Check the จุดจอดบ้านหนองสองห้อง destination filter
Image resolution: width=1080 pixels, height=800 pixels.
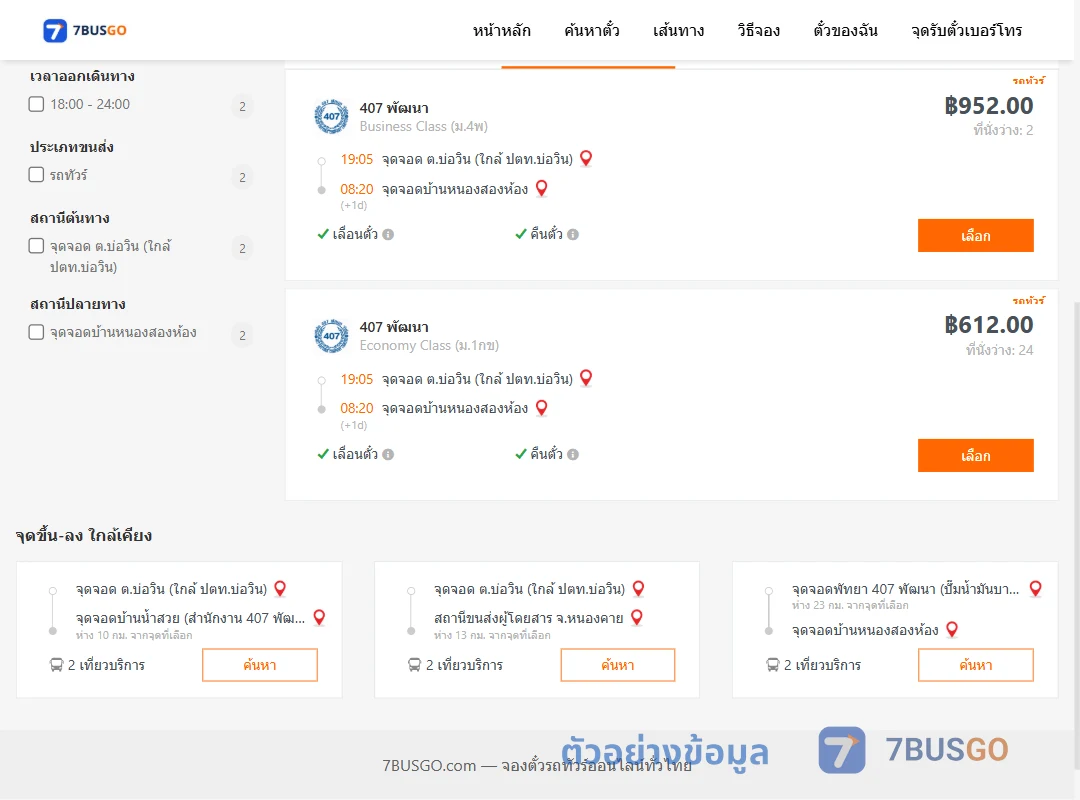37,332
